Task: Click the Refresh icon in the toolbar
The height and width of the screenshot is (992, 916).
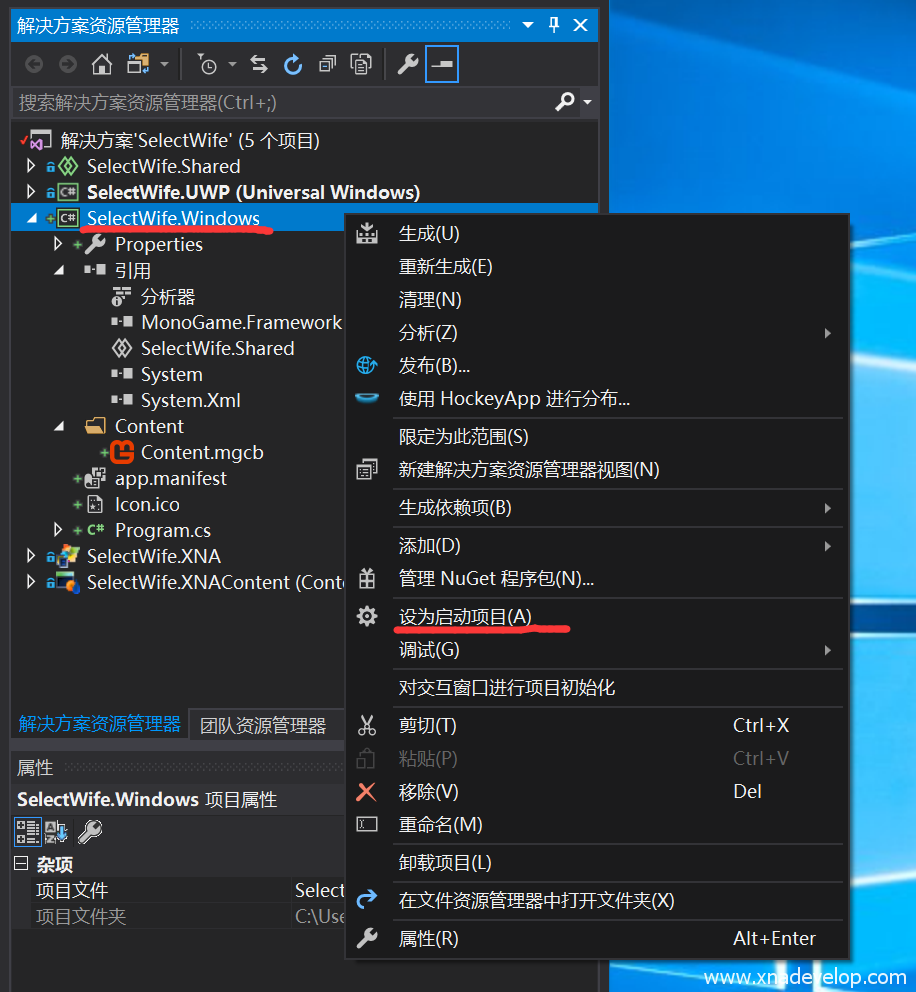Action: pos(293,65)
